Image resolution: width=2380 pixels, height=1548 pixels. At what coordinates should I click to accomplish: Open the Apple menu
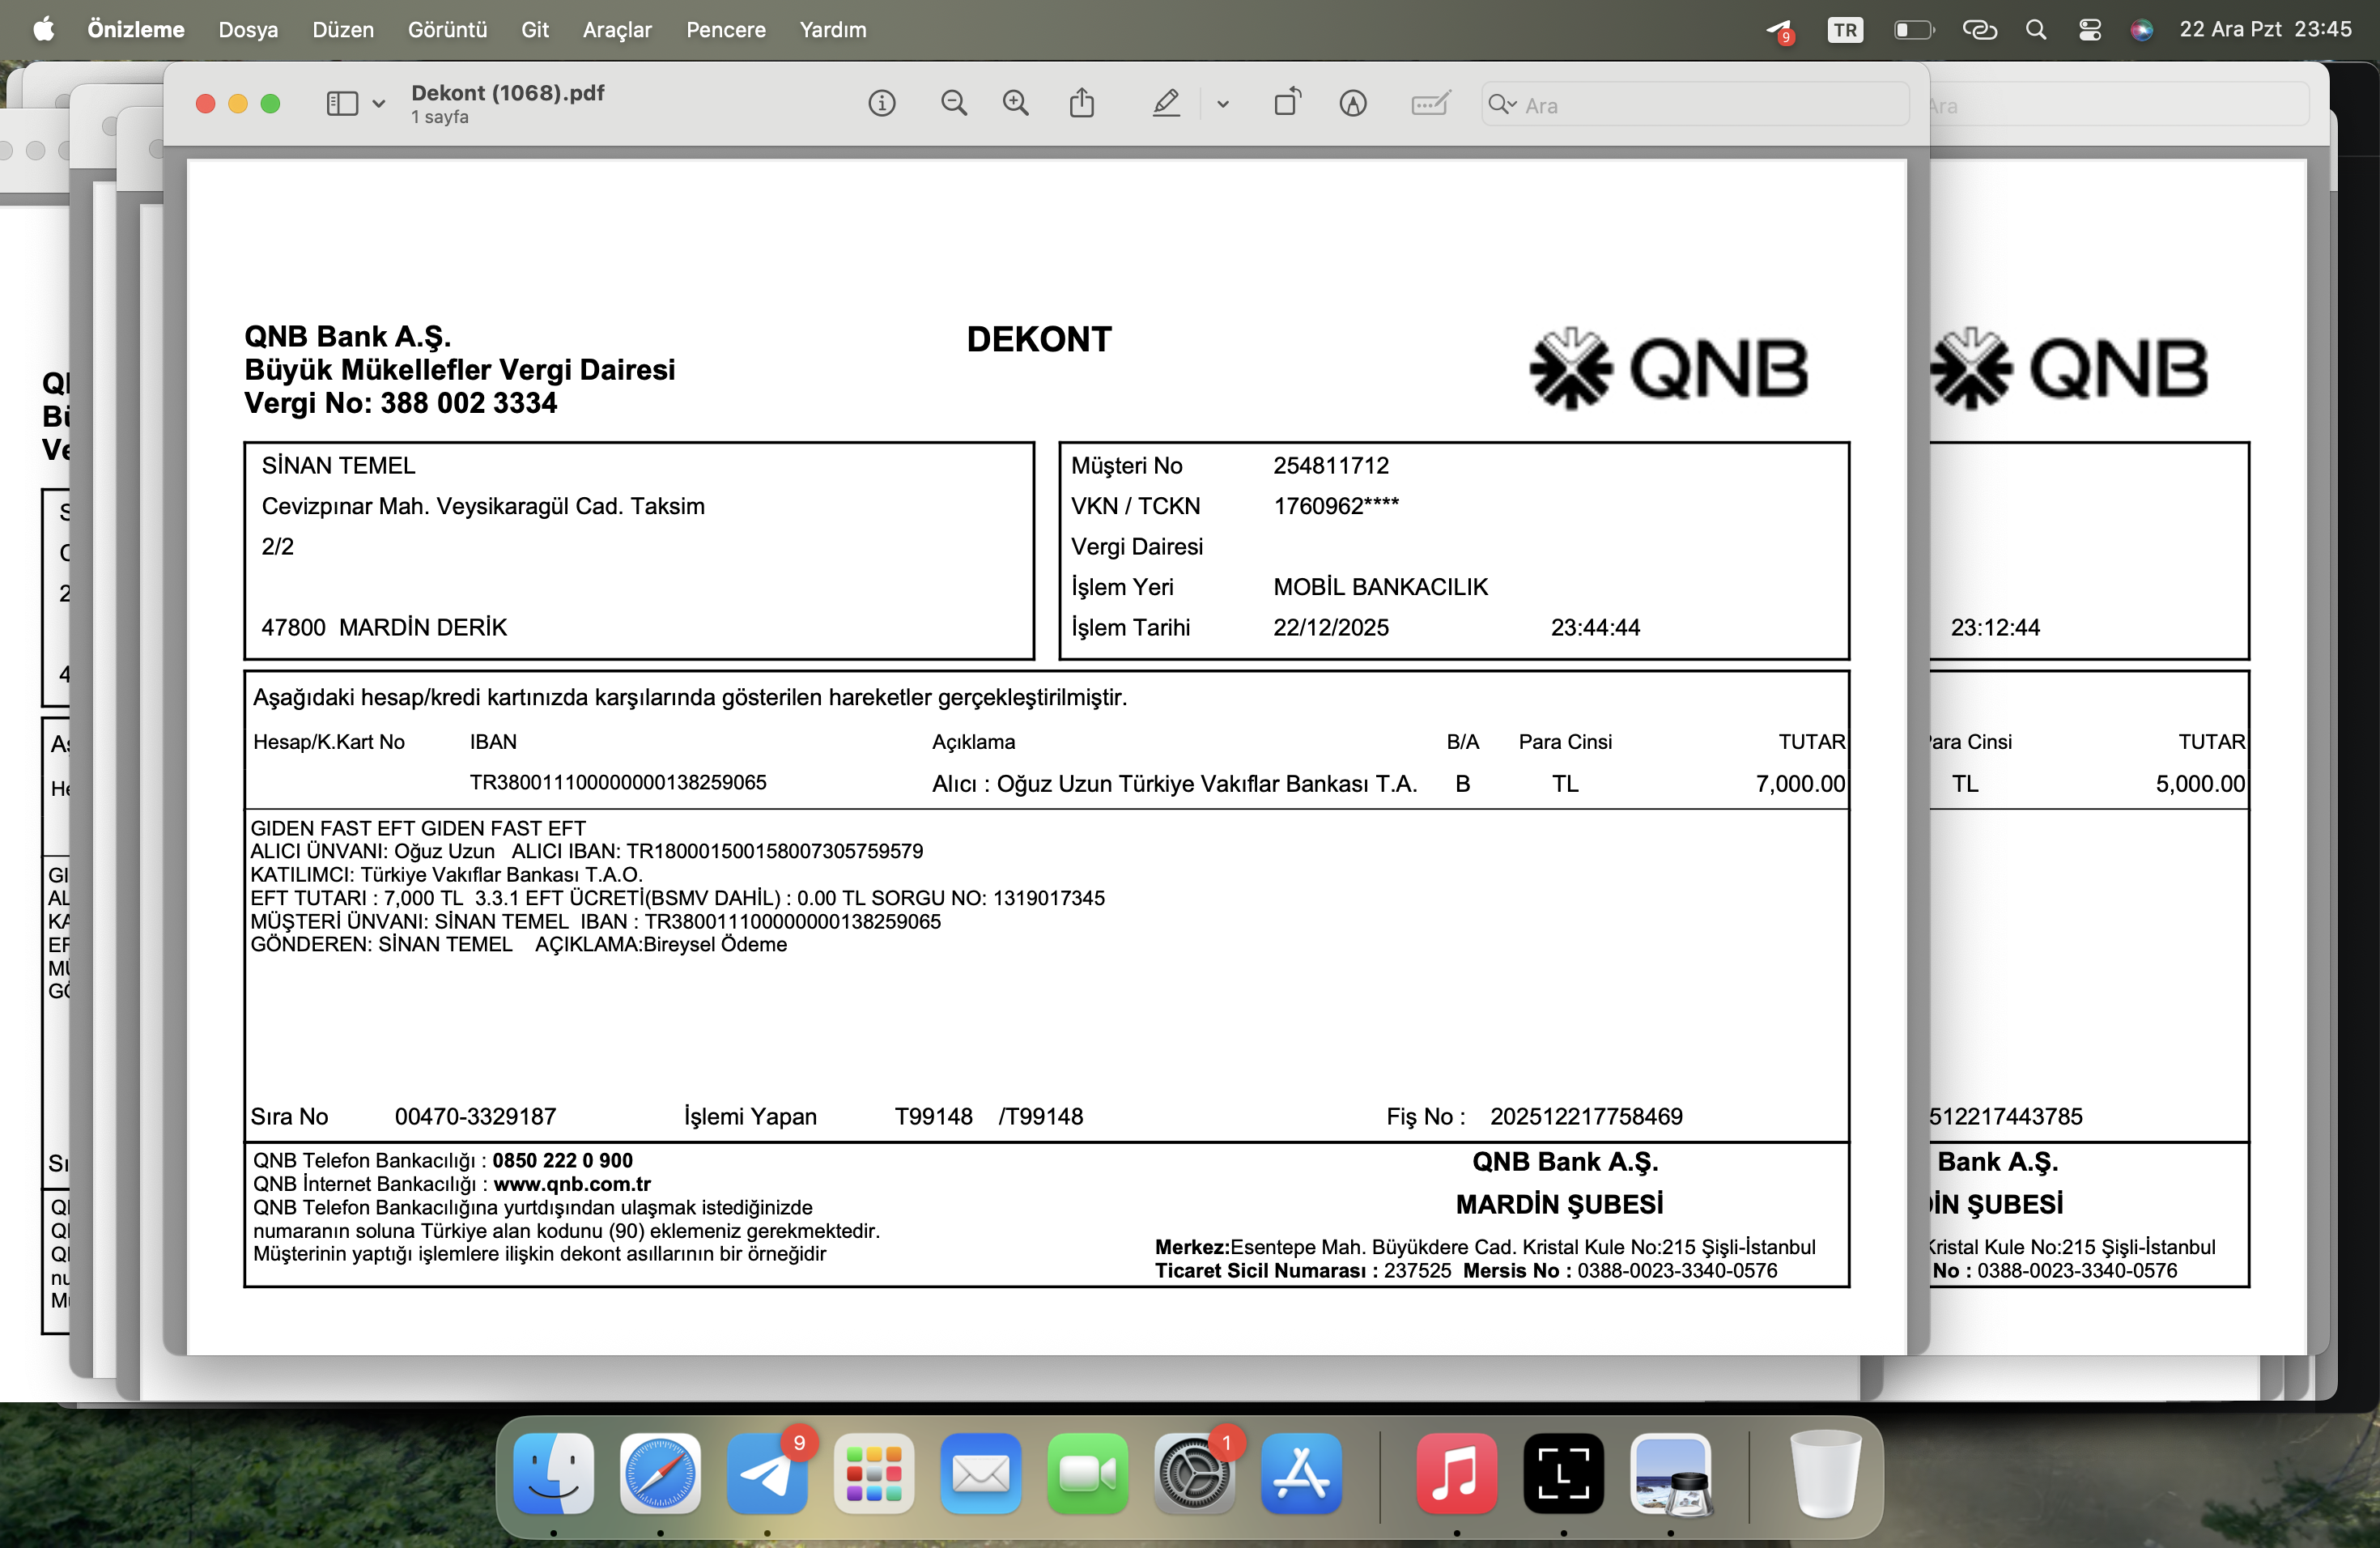(x=43, y=30)
